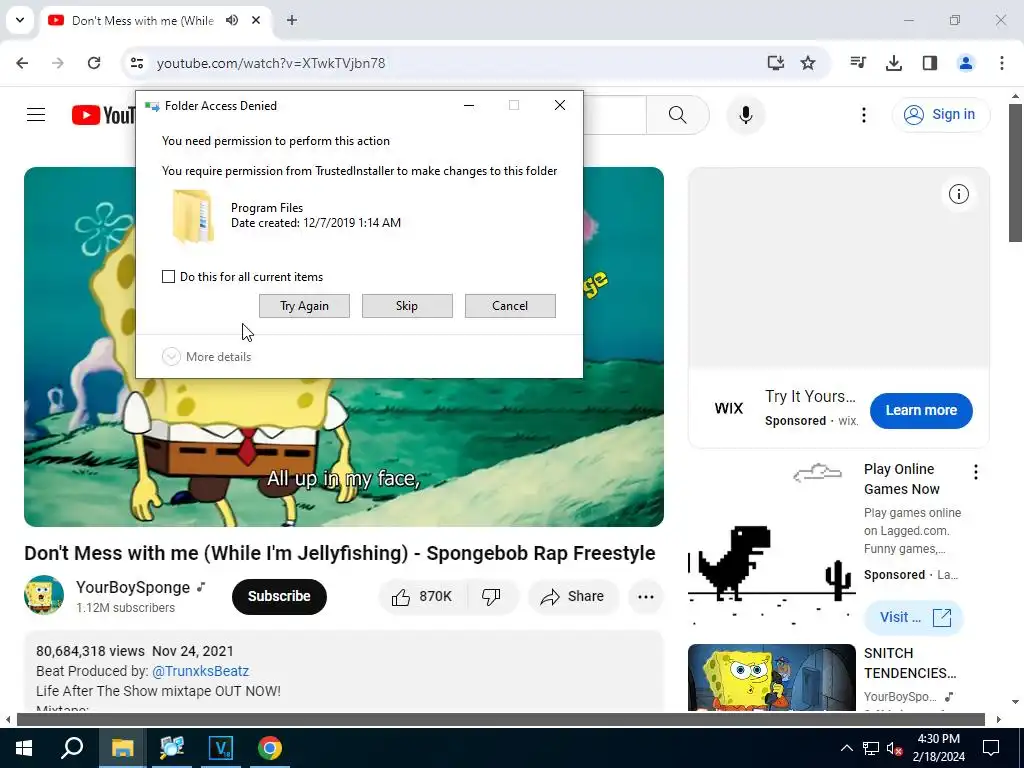Click the YouTube search magnifier button

point(678,115)
